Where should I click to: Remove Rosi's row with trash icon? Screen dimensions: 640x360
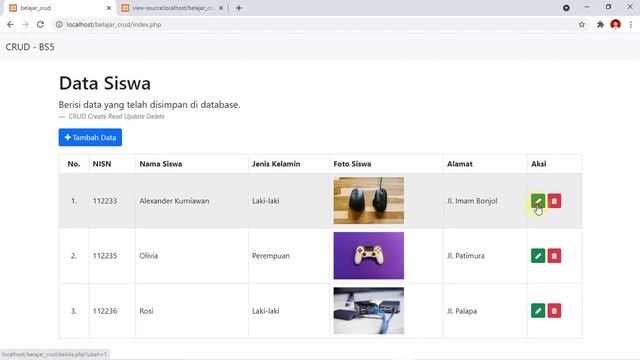(554, 311)
